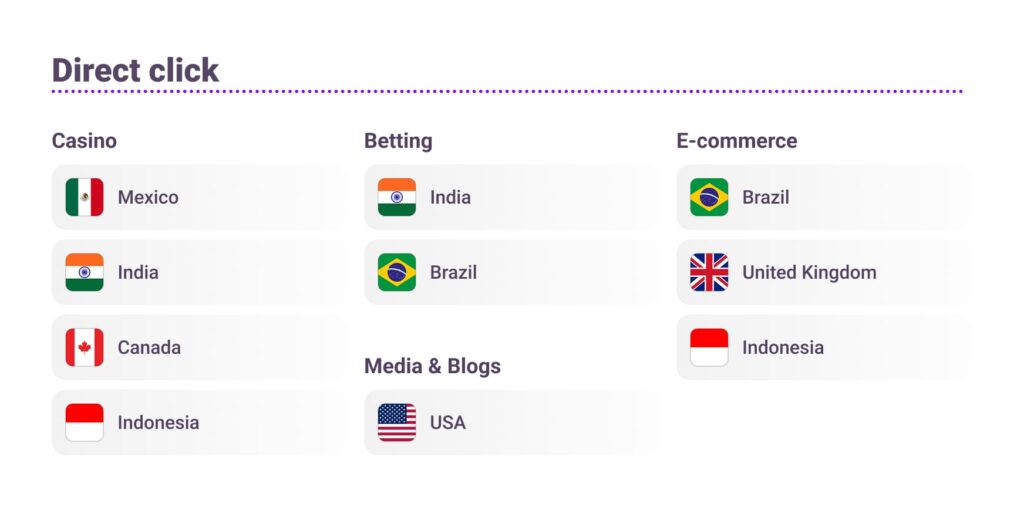Select the Mexico label in Casino list
This screenshot has height=507, width=1024.
[148, 197]
